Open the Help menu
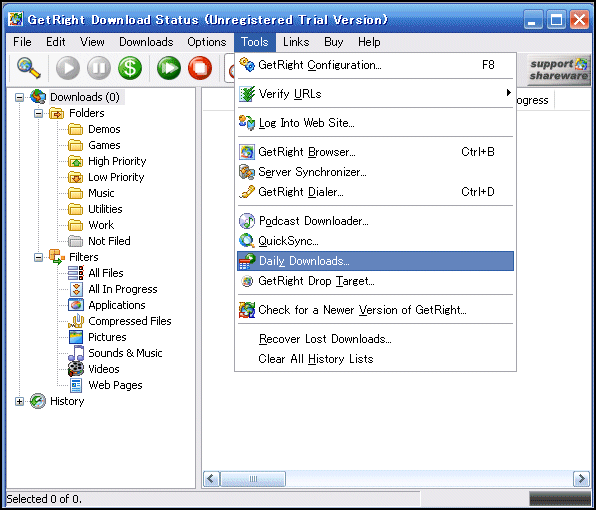 click(369, 42)
